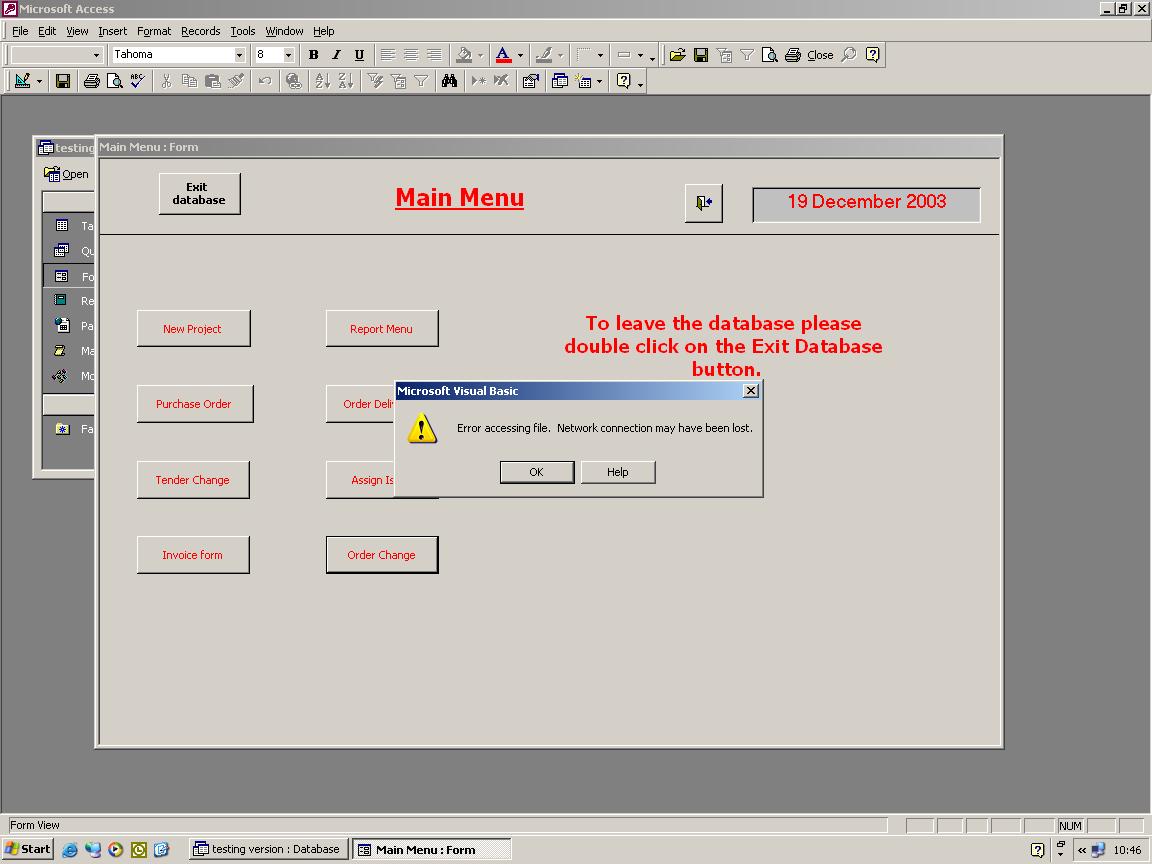Click the Open button in testing database window
Image resolution: width=1152 pixels, height=864 pixels.
pos(67,174)
